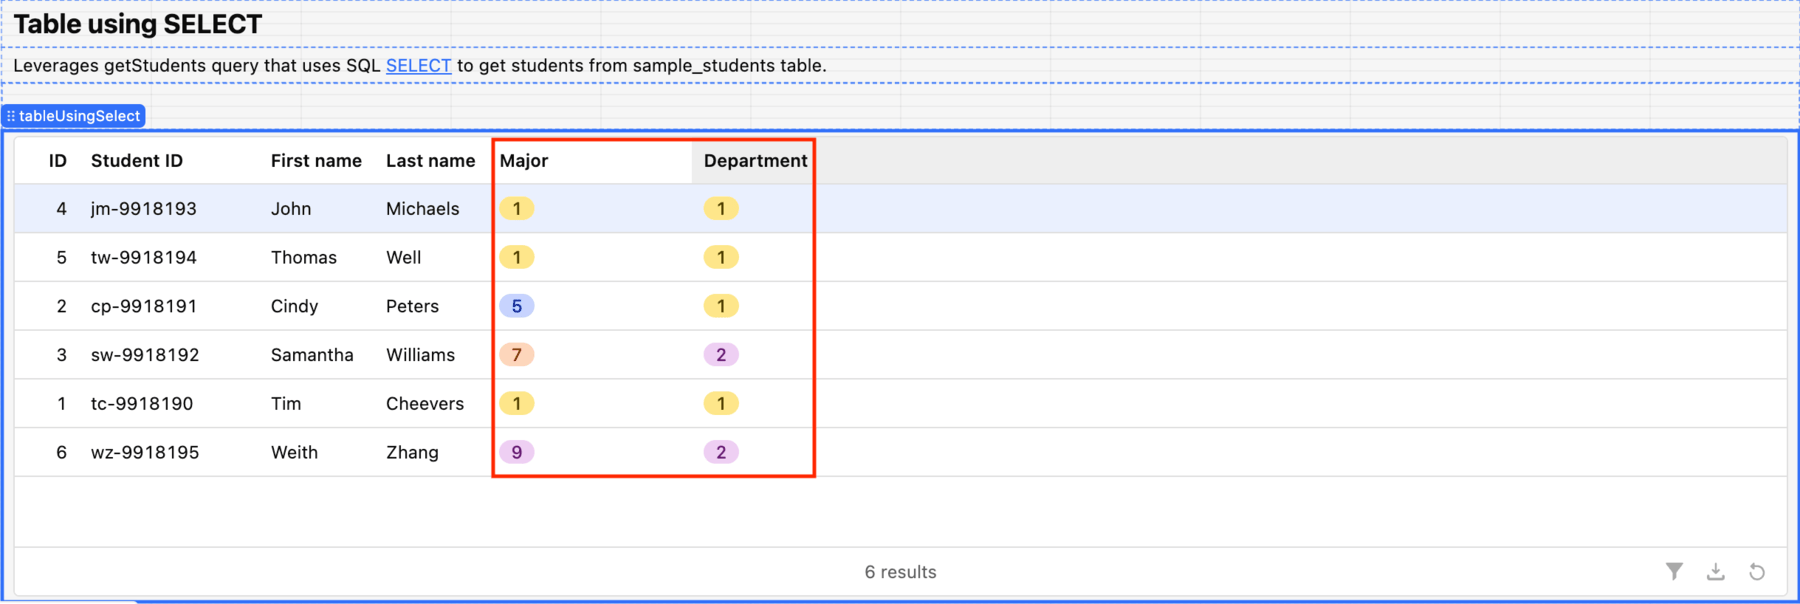Click the last name Williams cell
Viewport: 1800px width, 604px height.
(x=420, y=355)
